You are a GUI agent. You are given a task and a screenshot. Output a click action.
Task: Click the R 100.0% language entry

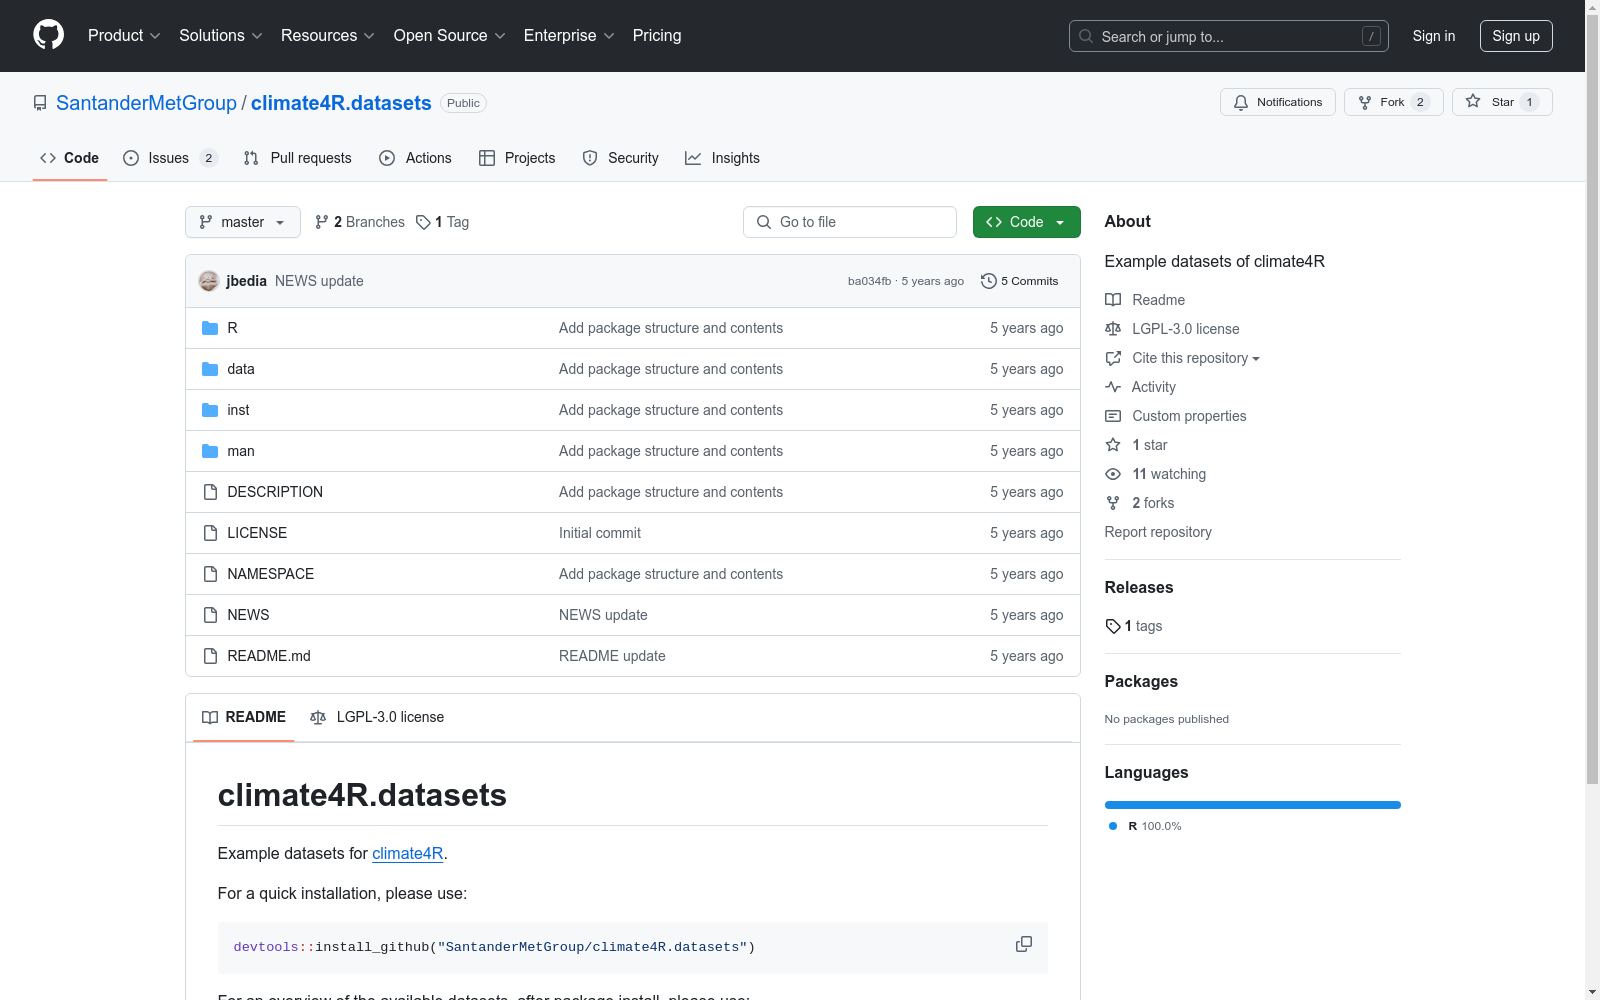[x=1146, y=826]
